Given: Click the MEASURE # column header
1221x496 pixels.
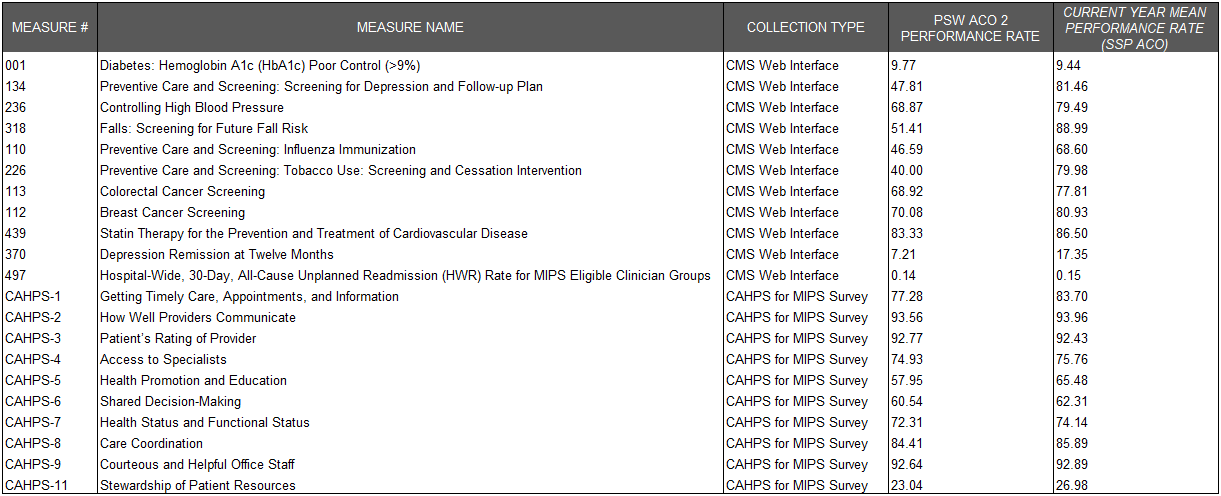Looking at the screenshot, I should (x=48, y=28).
